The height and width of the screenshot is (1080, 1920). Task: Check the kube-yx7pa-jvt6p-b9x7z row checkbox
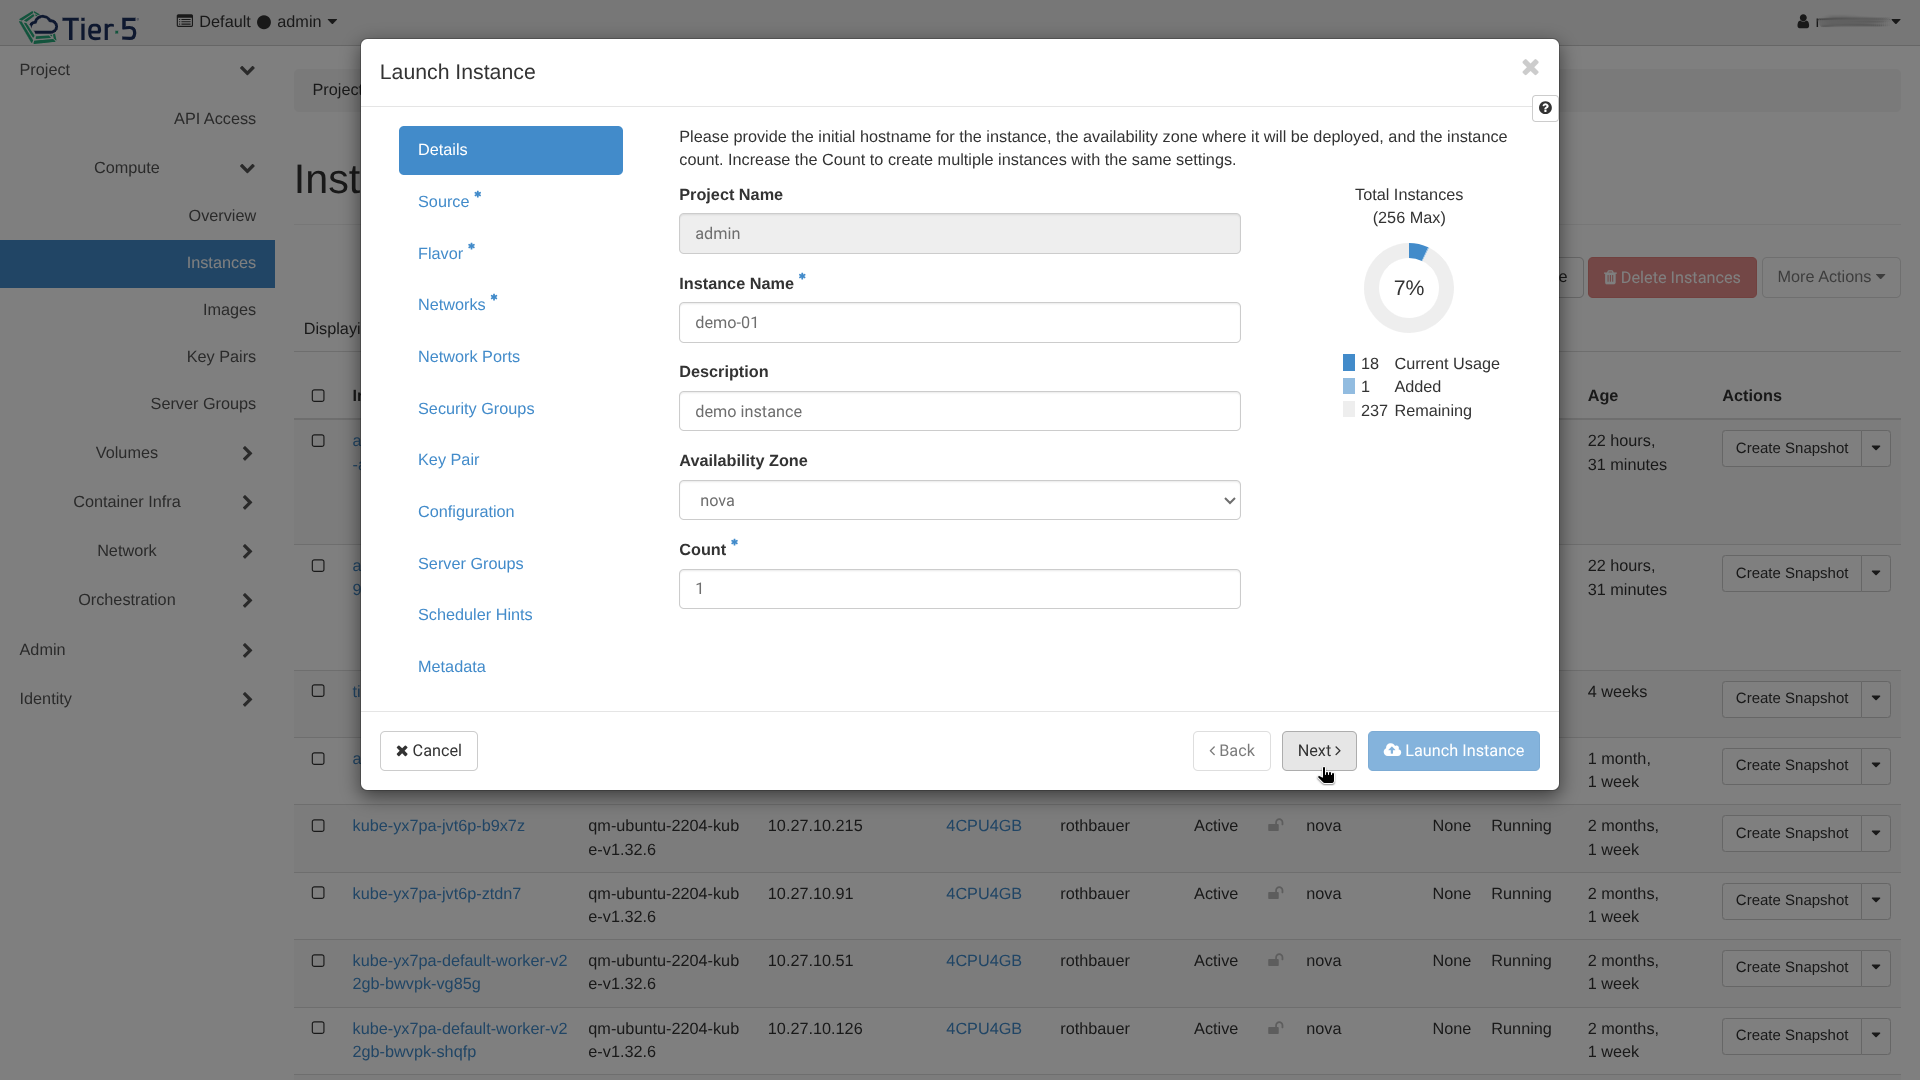click(318, 826)
